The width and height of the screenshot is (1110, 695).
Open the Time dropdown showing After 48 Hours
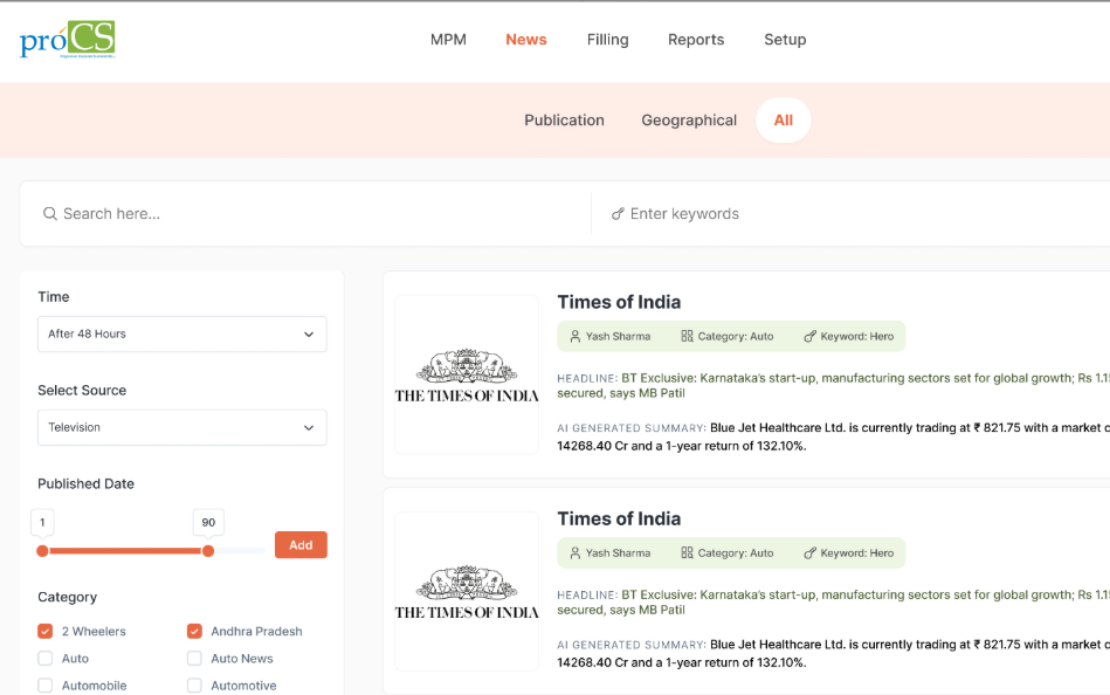pyautogui.click(x=182, y=334)
